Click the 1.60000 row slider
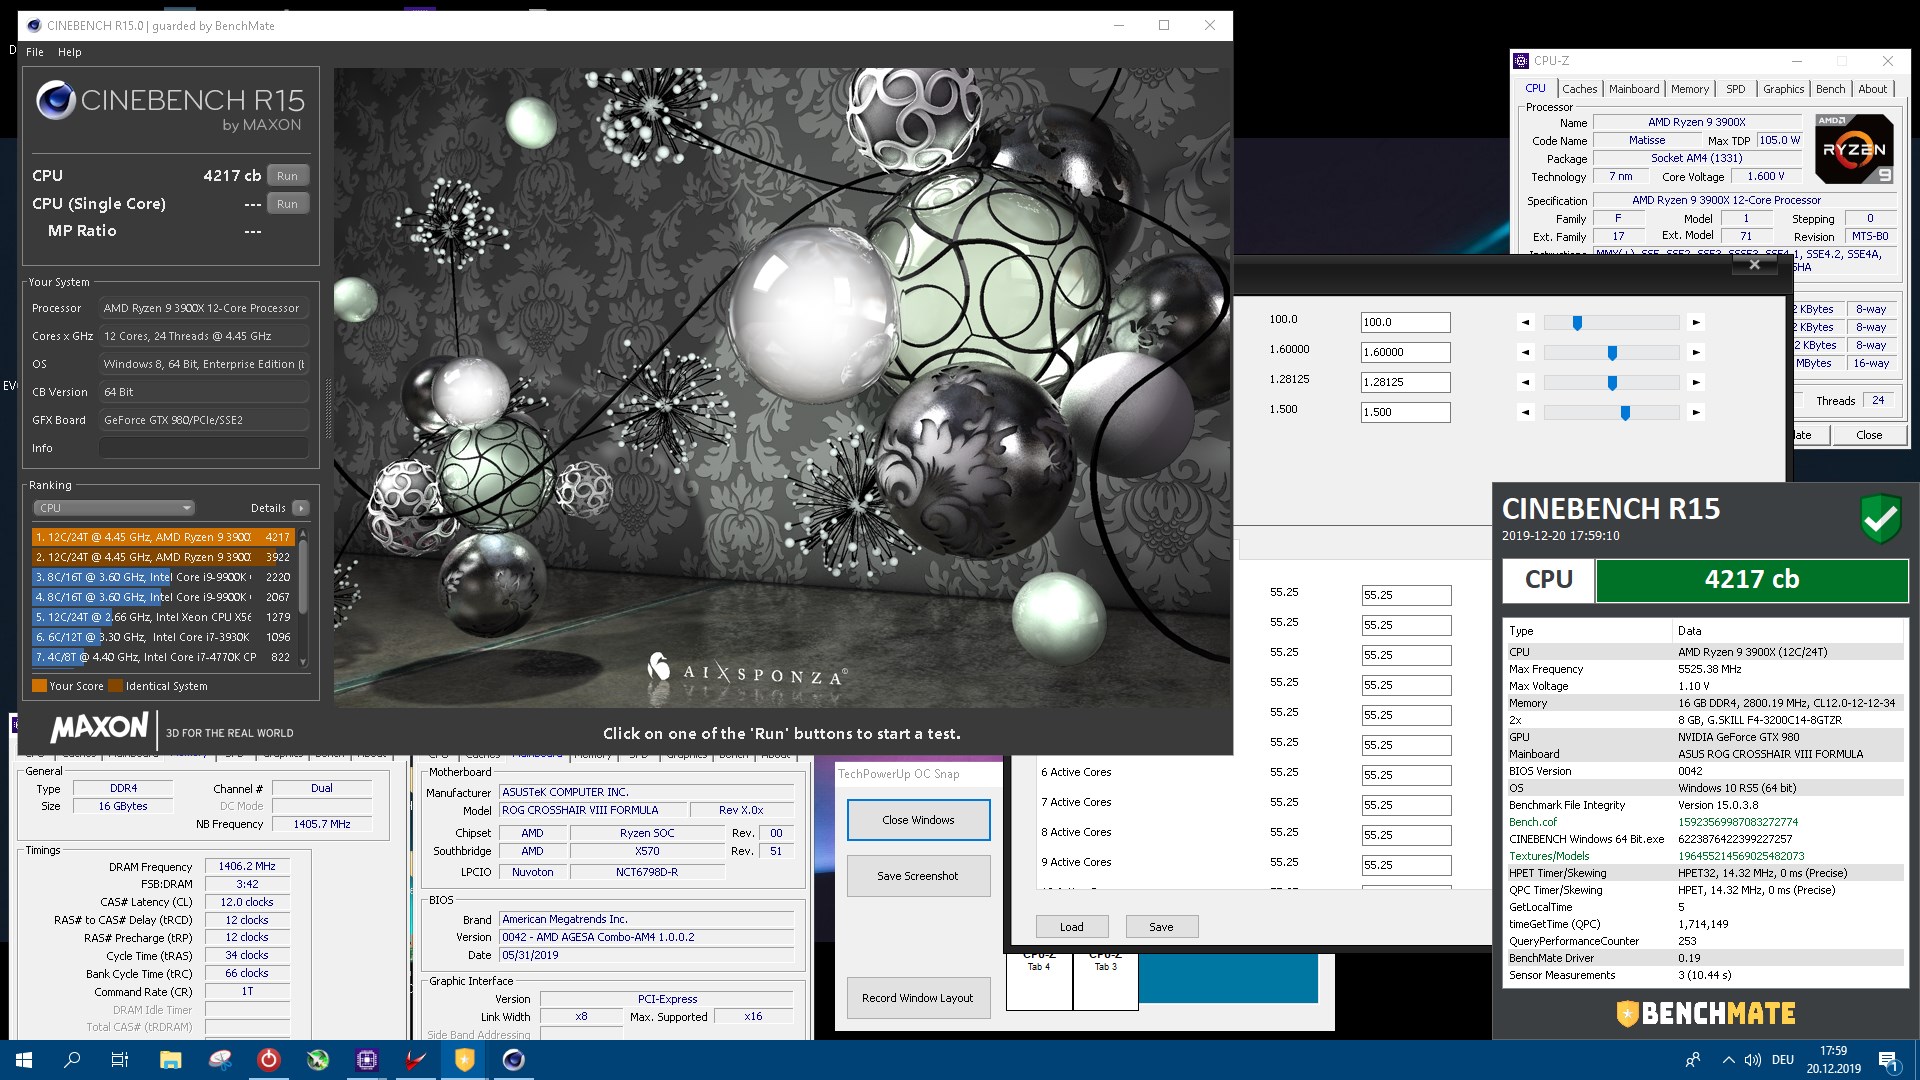 (x=1611, y=352)
